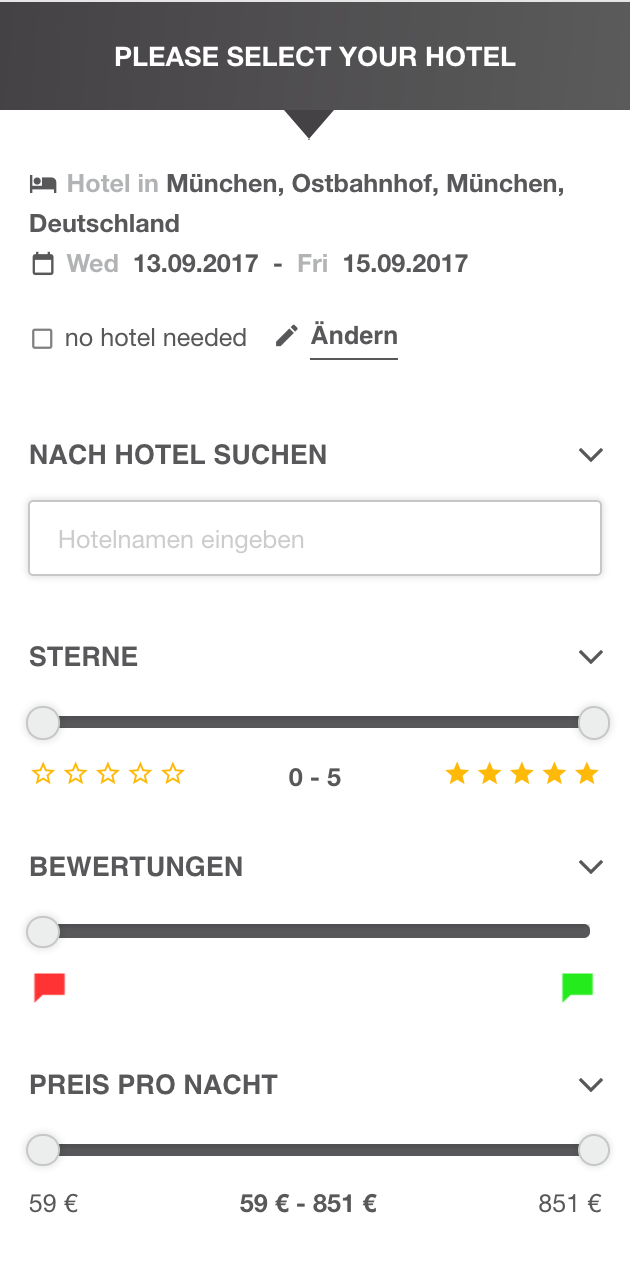This screenshot has width=630, height=1280.
Task: Click the left handle of the price slider
Action: point(43,1150)
